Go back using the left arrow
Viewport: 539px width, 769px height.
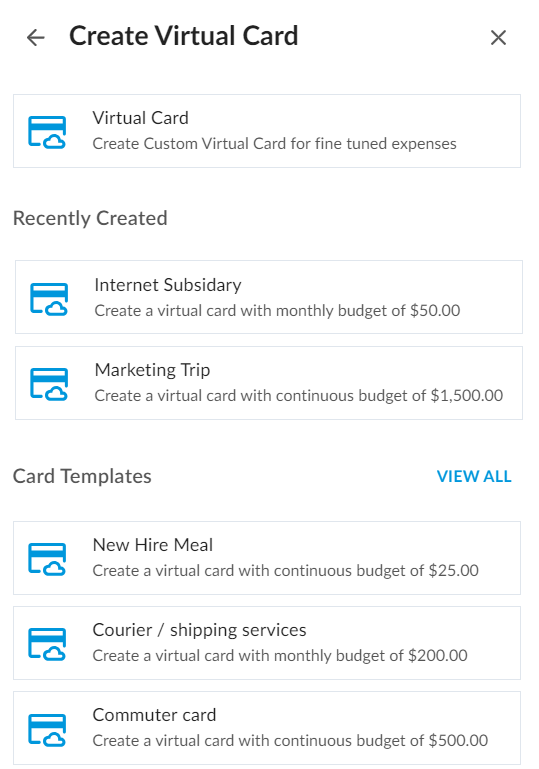tap(35, 37)
